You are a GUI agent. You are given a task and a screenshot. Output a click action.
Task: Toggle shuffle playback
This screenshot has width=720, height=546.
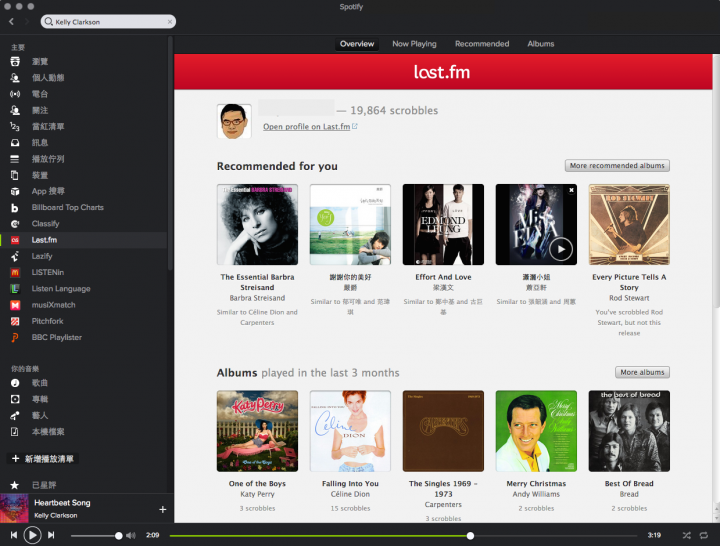point(686,535)
